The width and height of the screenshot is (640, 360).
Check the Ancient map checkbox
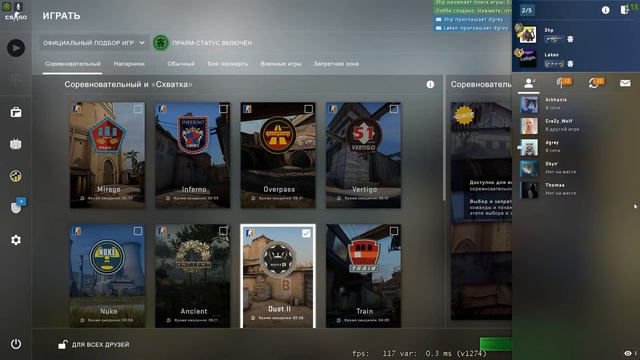coord(223,231)
